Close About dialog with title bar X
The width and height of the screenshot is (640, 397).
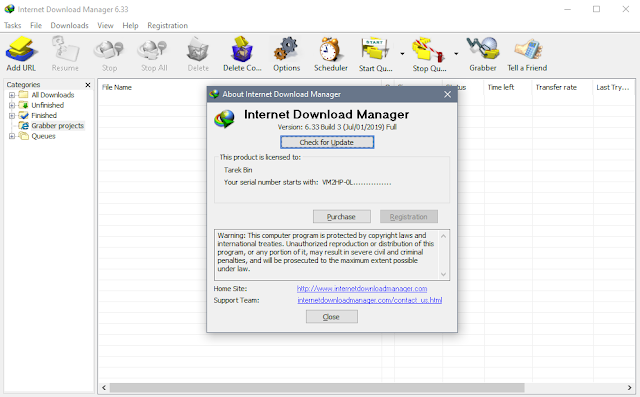point(447,94)
